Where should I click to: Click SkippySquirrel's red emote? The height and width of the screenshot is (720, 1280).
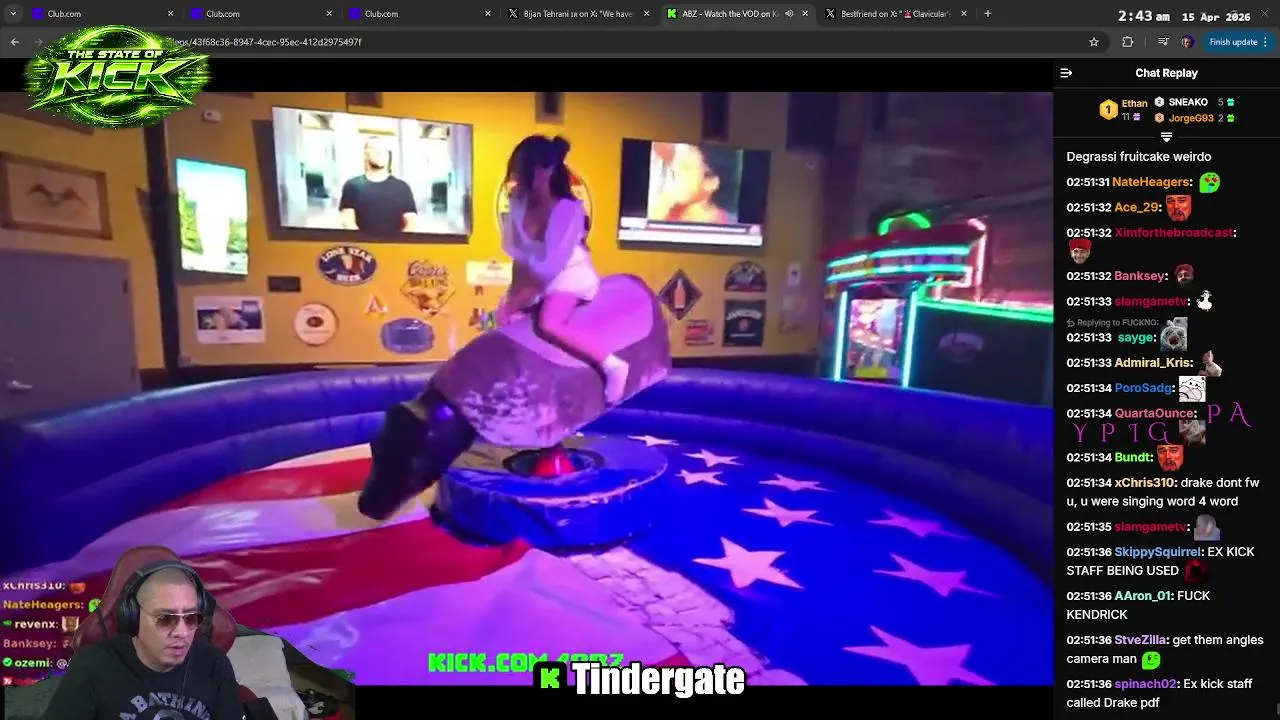tap(1195, 571)
